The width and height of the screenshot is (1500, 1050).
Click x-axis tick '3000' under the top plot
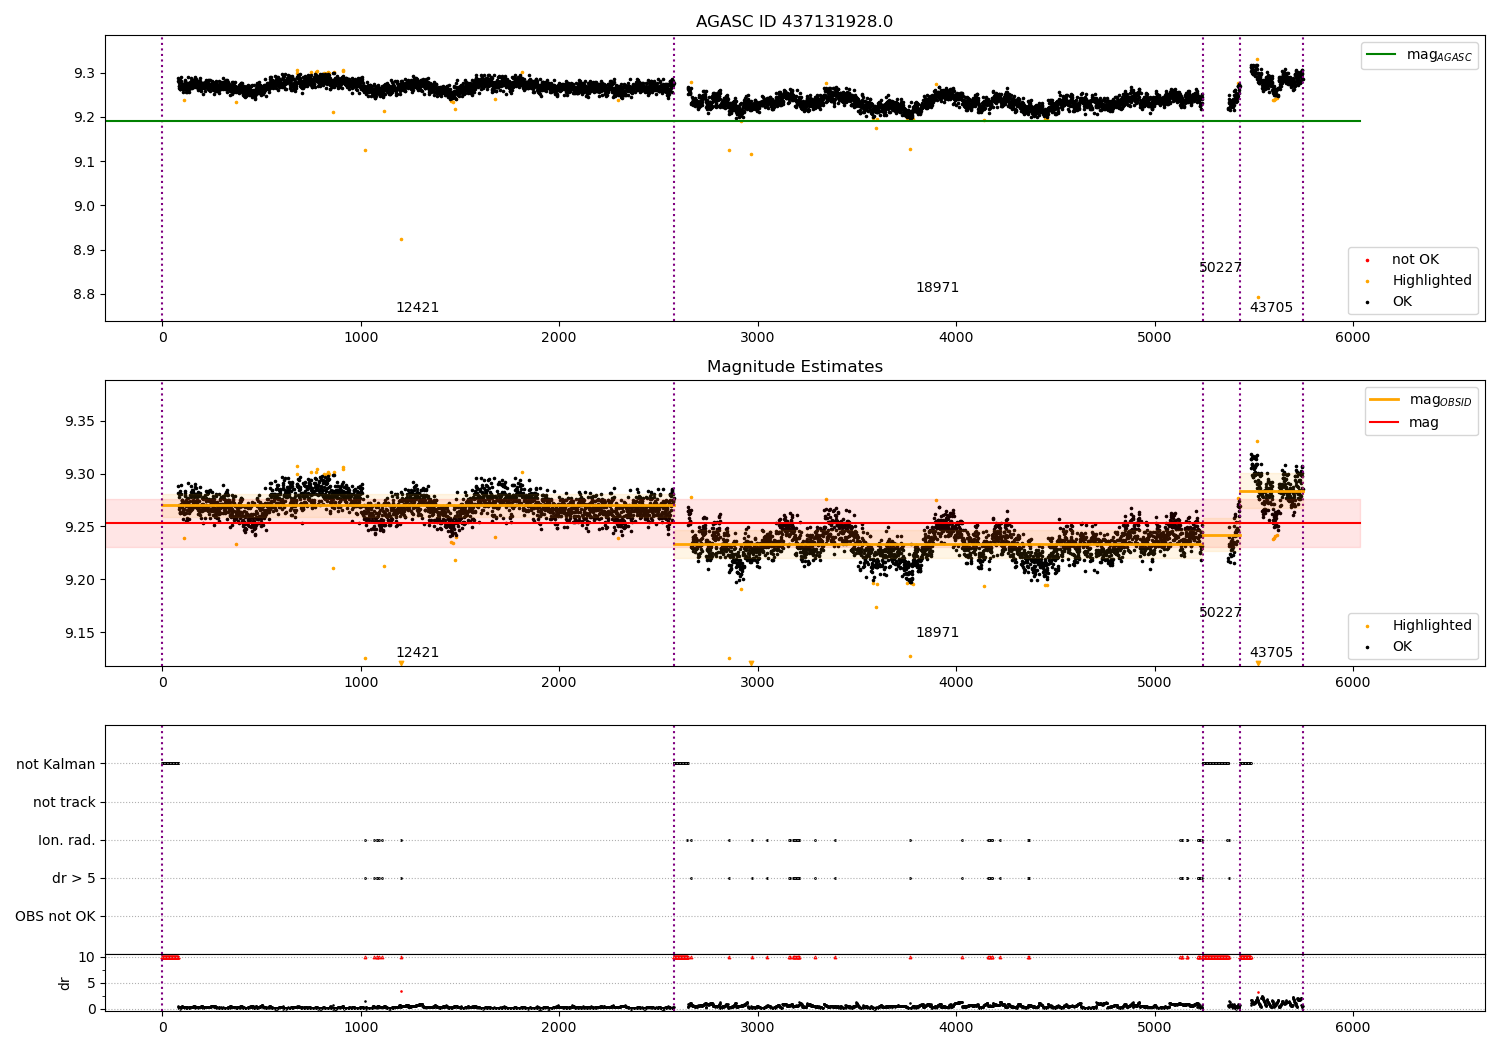coord(757,337)
